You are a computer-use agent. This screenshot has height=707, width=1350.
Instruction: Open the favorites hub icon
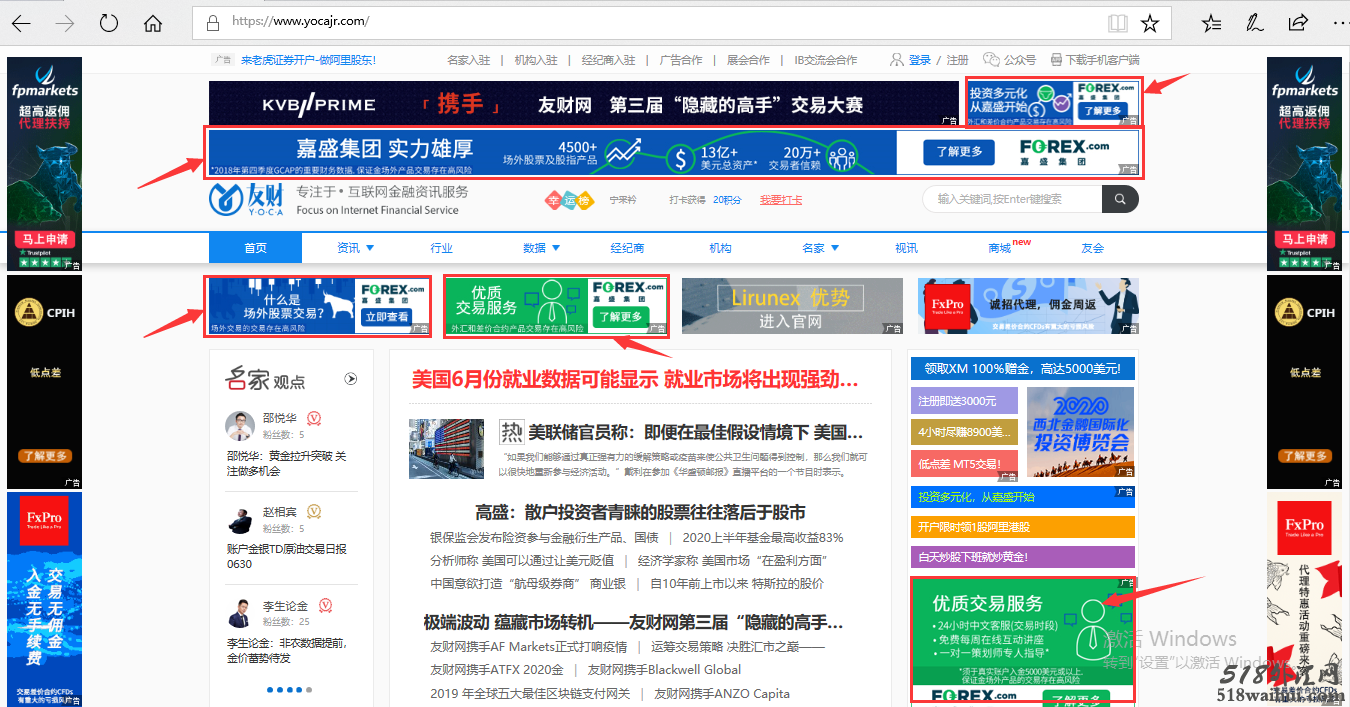(1211, 22)
